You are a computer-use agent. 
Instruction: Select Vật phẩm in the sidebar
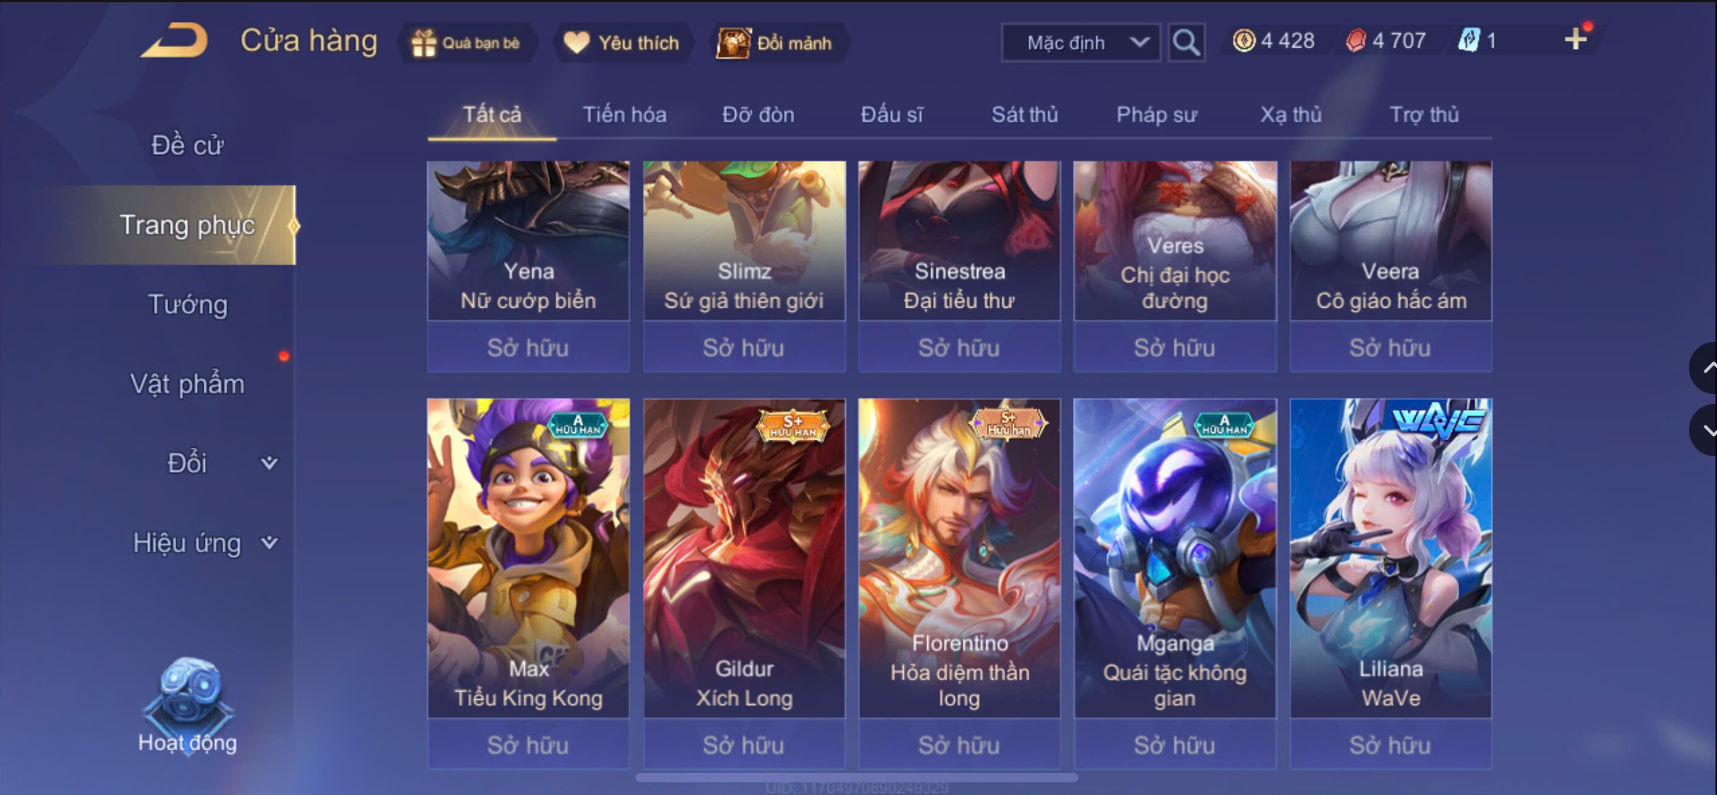tap(187, 384)
